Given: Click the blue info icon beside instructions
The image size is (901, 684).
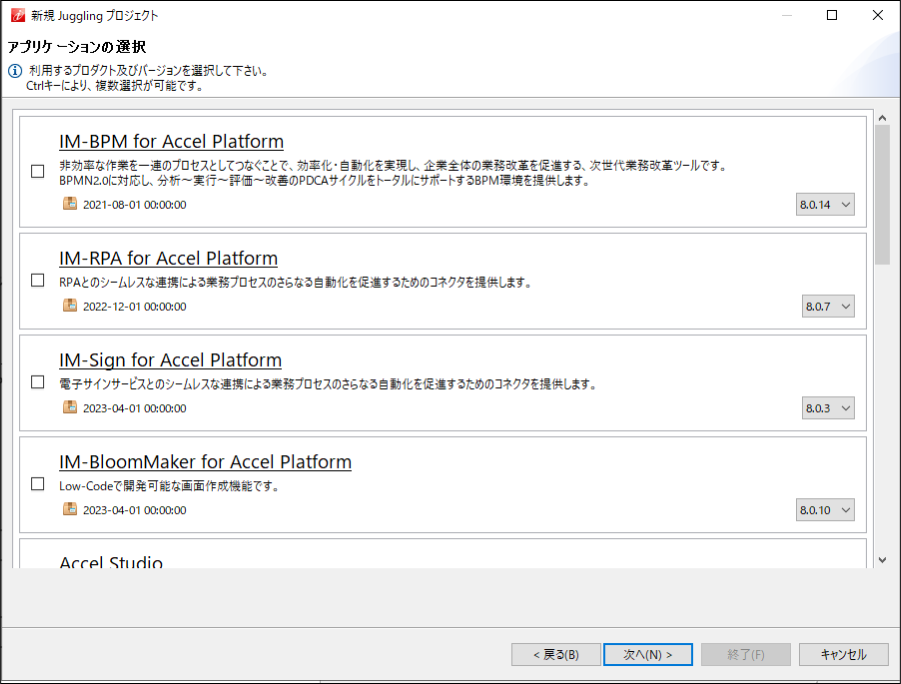Looking at the screenshot, I should 15,72.
